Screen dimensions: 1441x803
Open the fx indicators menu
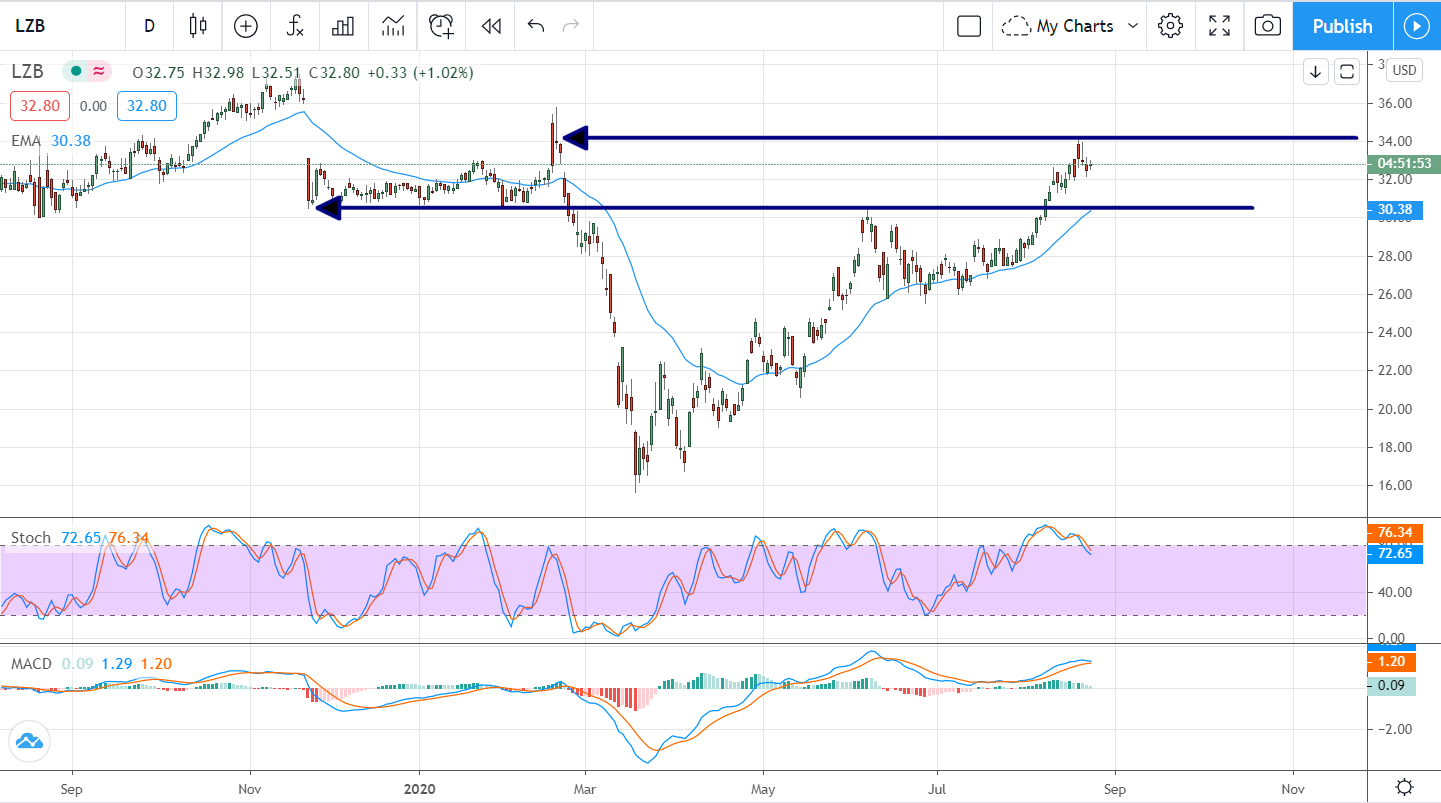click(x=294, y=26)
